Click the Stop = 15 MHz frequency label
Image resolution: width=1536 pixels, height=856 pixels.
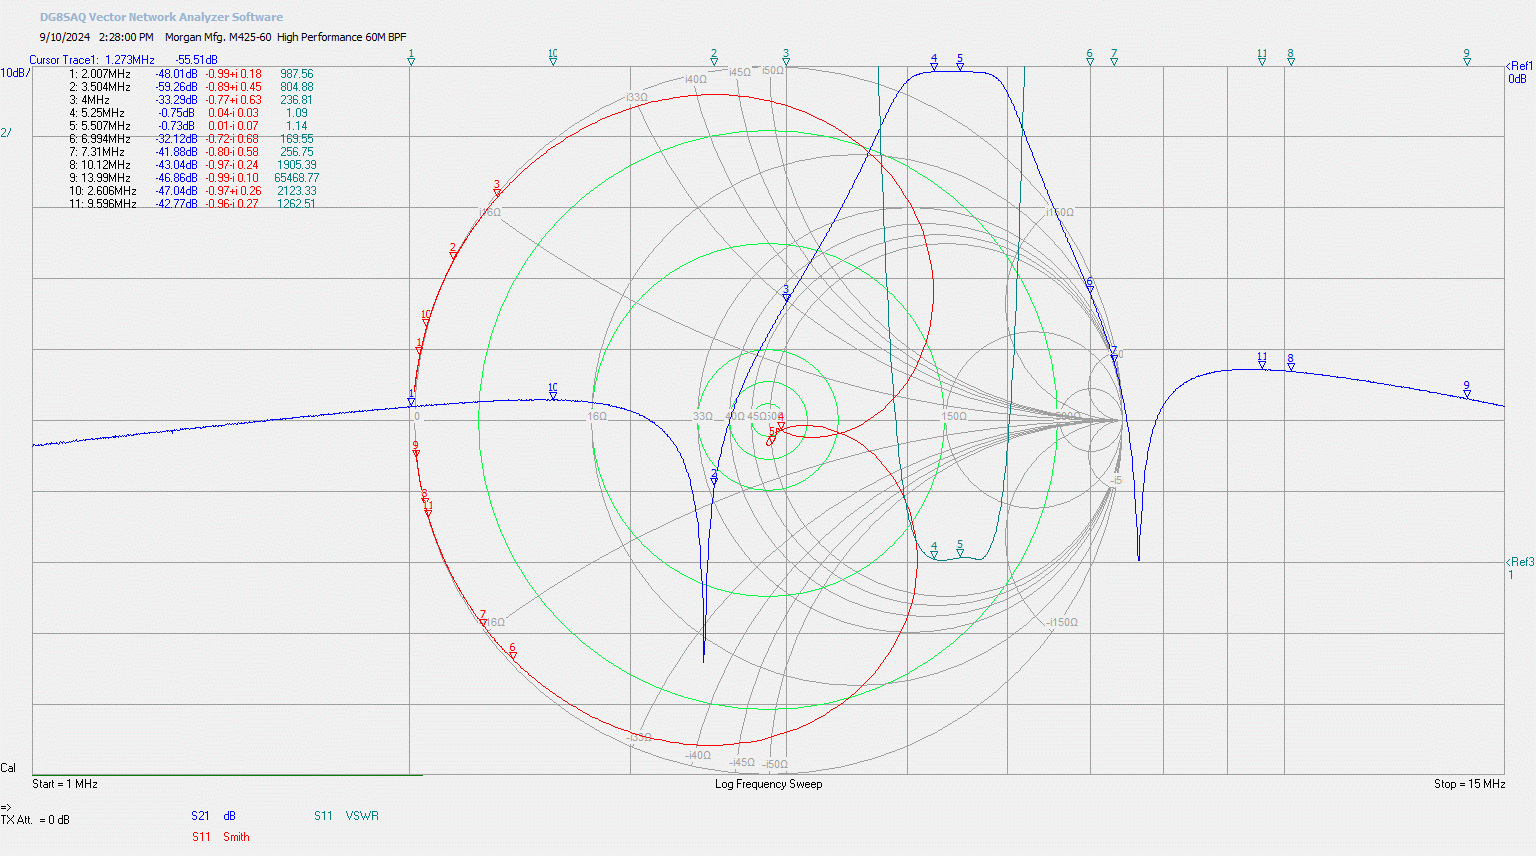click(1469, 784)
